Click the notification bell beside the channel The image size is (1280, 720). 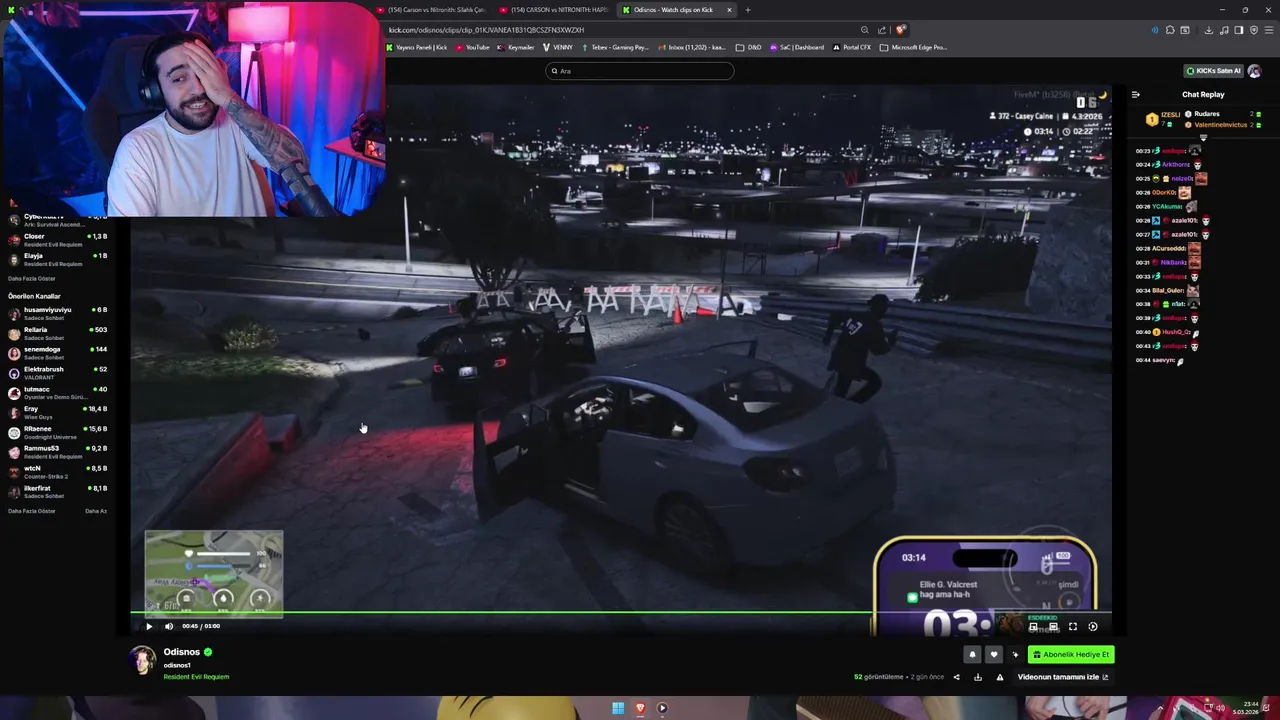972,655
